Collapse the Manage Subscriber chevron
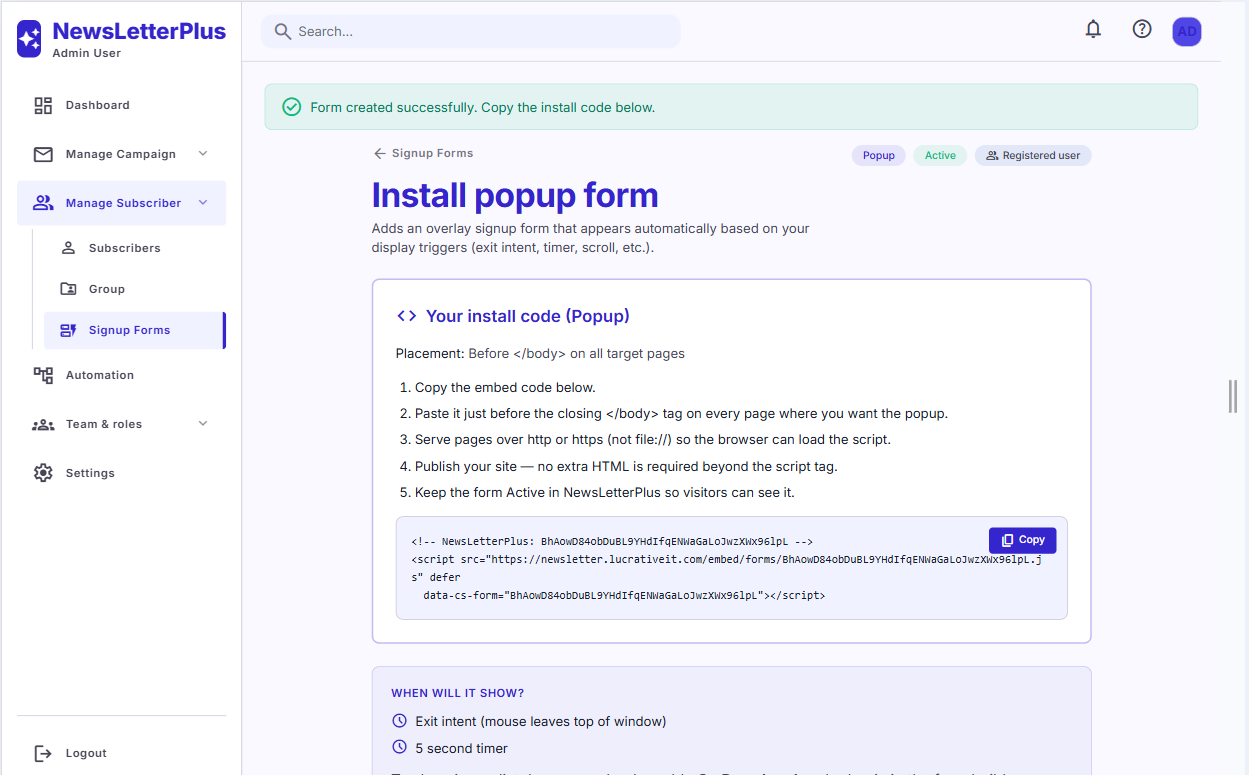The height and width of the screenshot is (775, 1249). [x=203, y=203]
